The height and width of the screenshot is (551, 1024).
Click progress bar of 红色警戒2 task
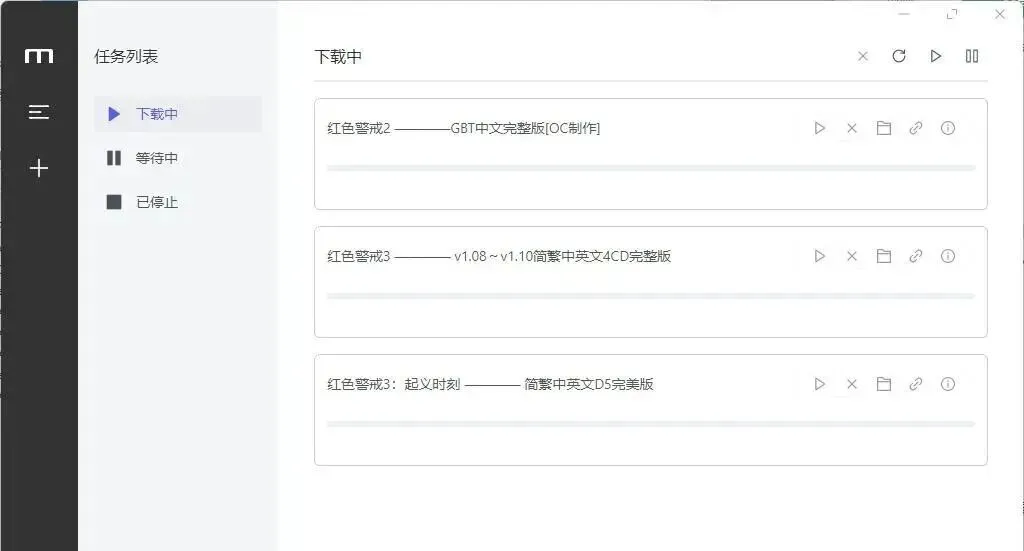650,168
